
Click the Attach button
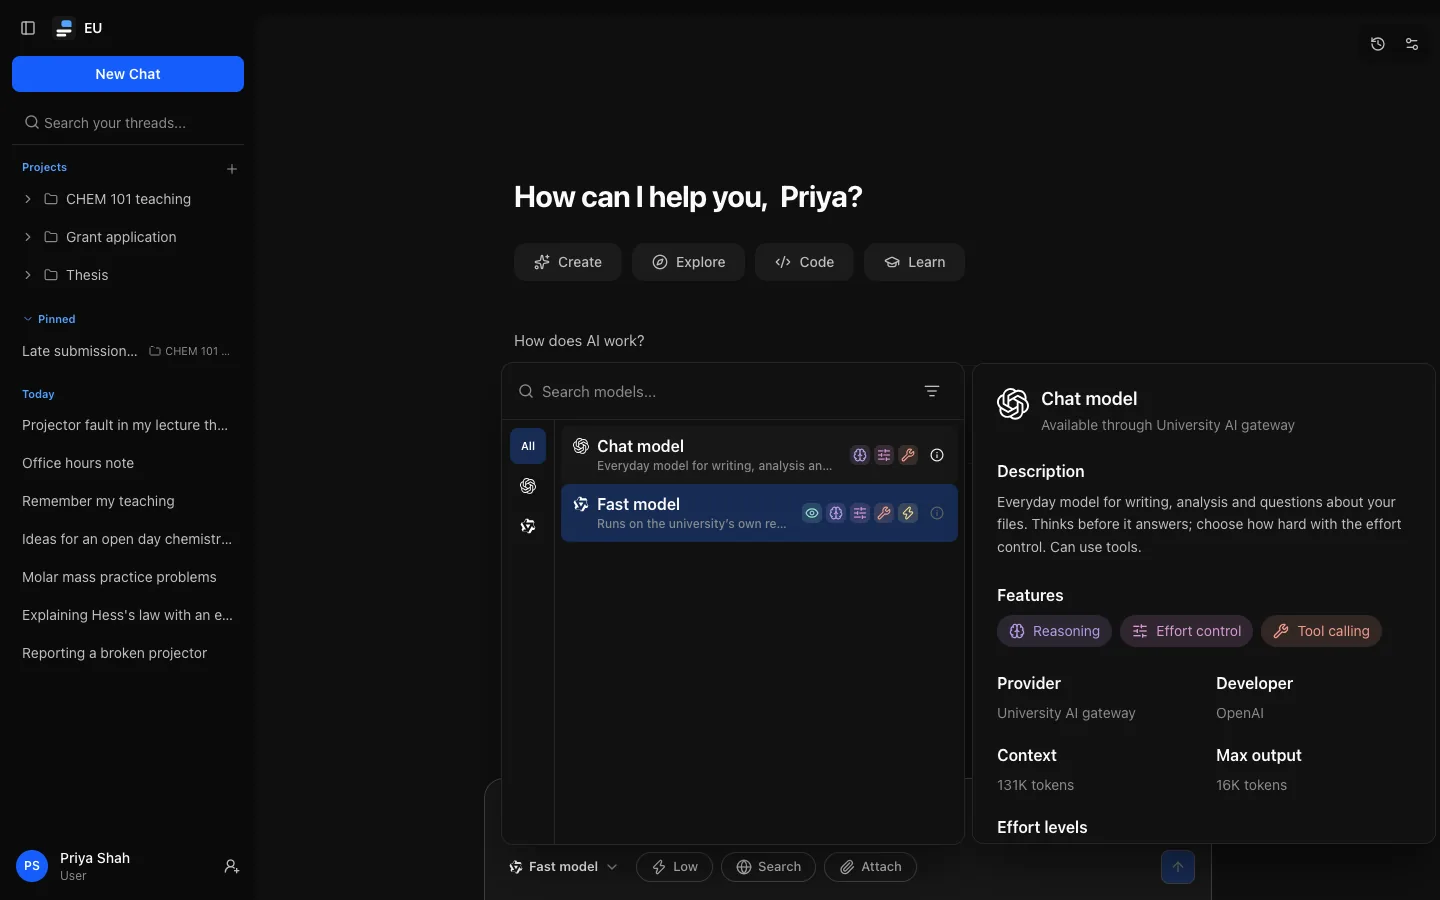pyautogui.click(x=870, y=867)
